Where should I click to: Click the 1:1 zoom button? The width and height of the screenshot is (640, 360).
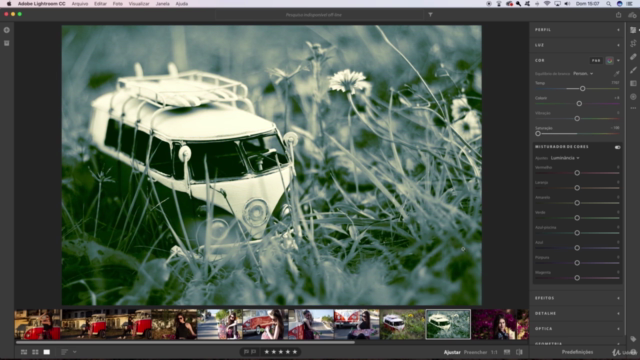point(494,352)
